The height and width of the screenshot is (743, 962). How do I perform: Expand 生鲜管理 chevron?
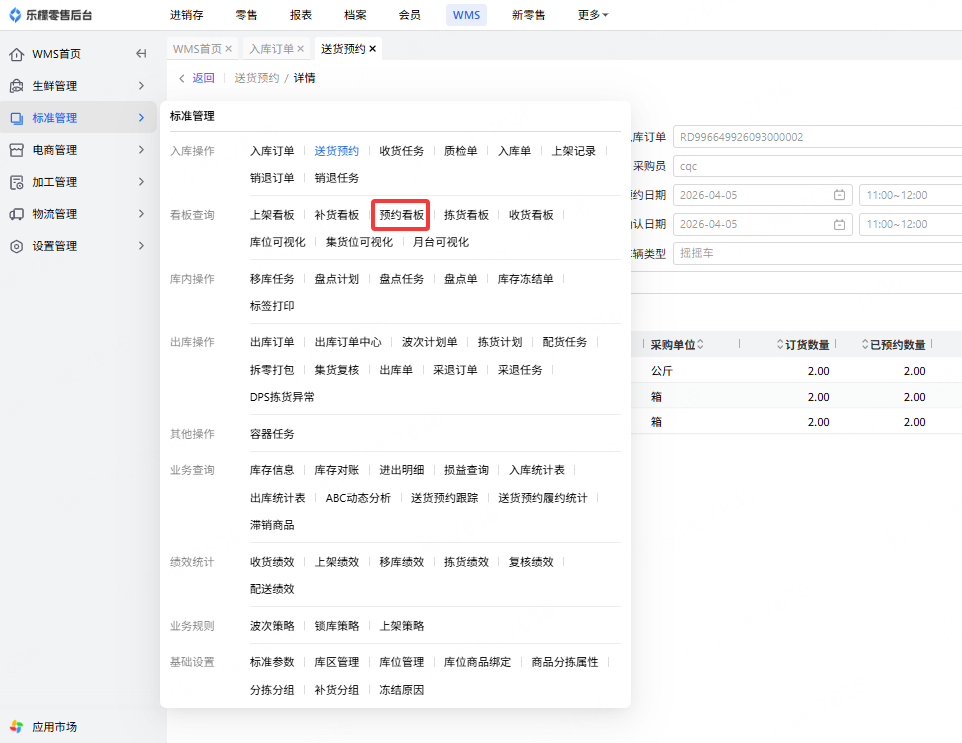click(x=141, y=86)
